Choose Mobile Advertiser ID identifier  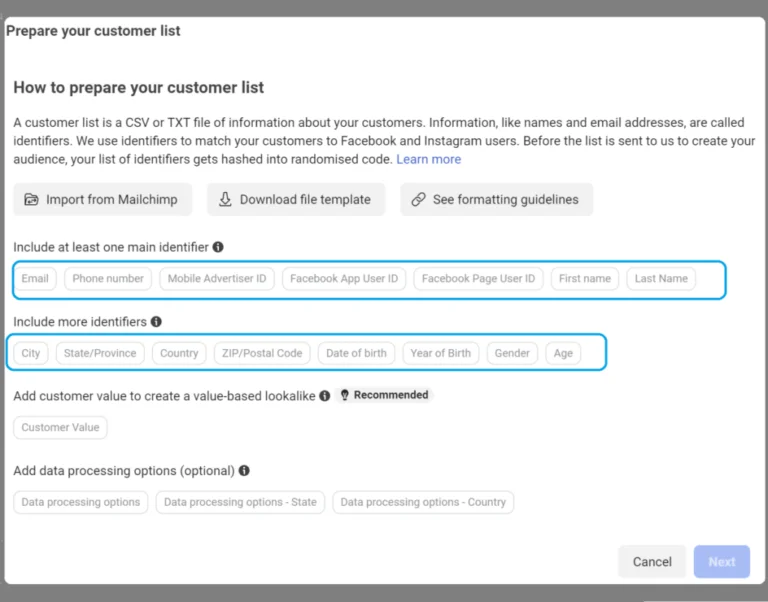217,279
